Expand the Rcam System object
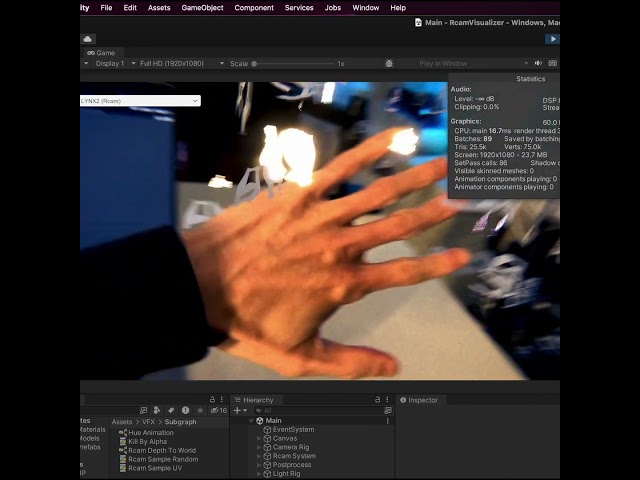This screenshot has width=640, height=480. pos(259,456)
